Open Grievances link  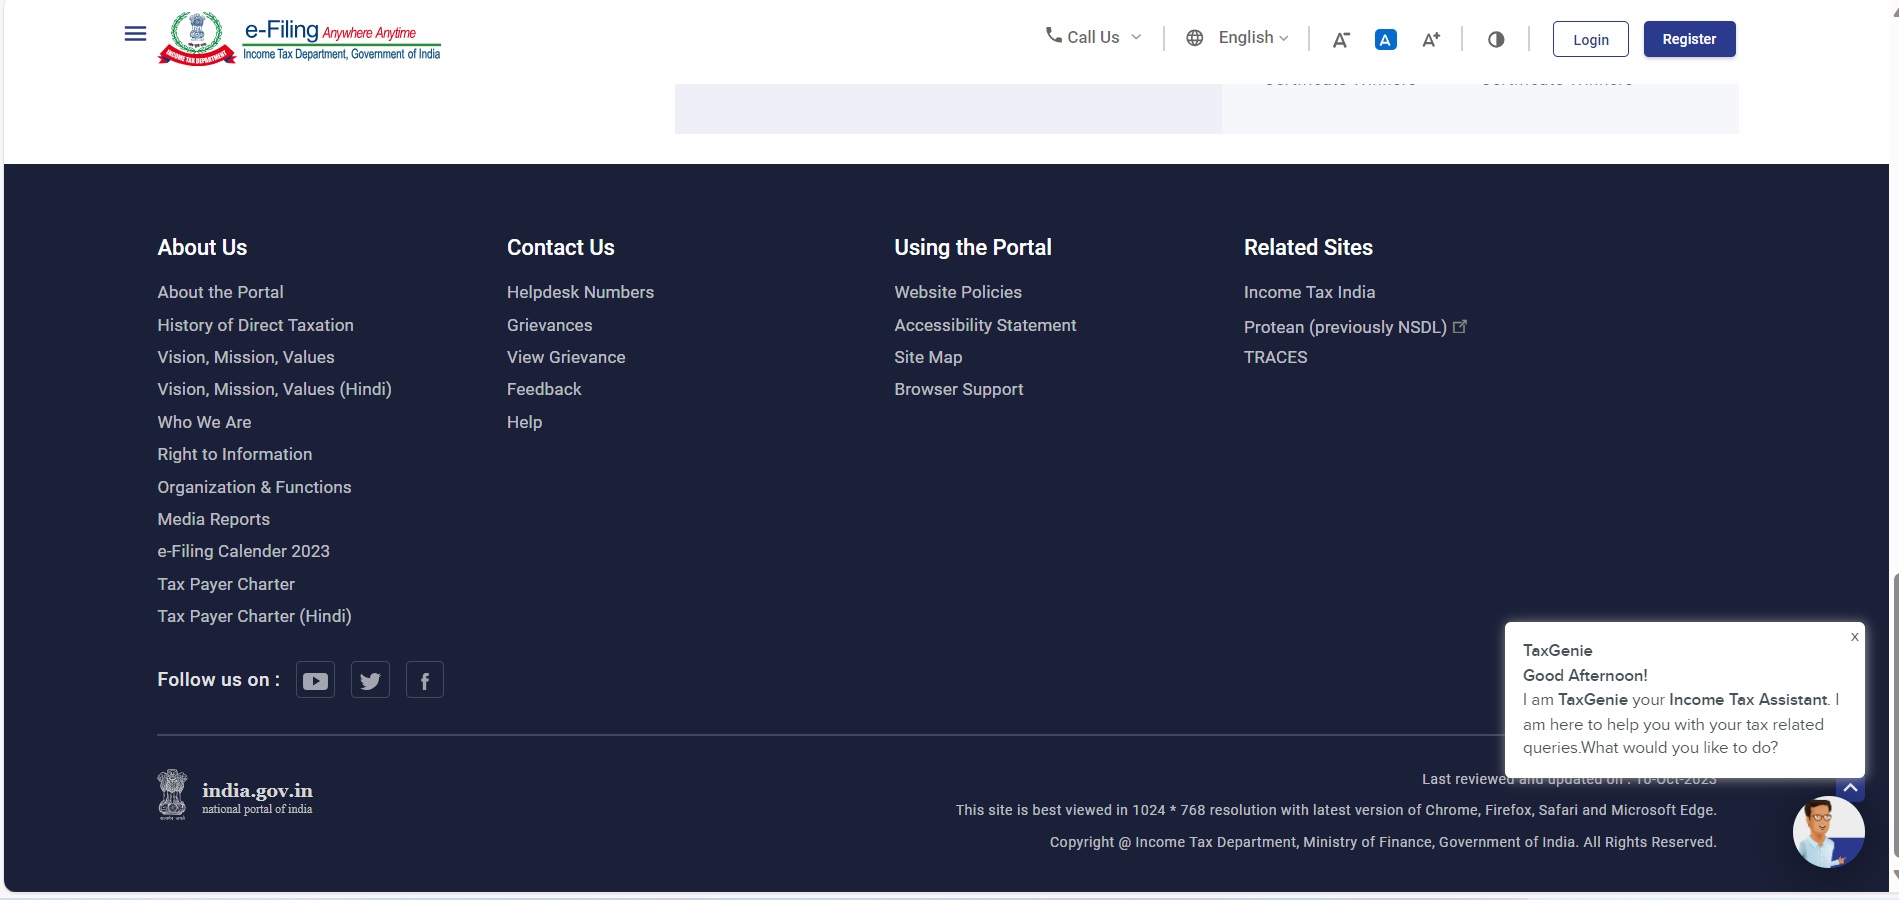(549, 325)
